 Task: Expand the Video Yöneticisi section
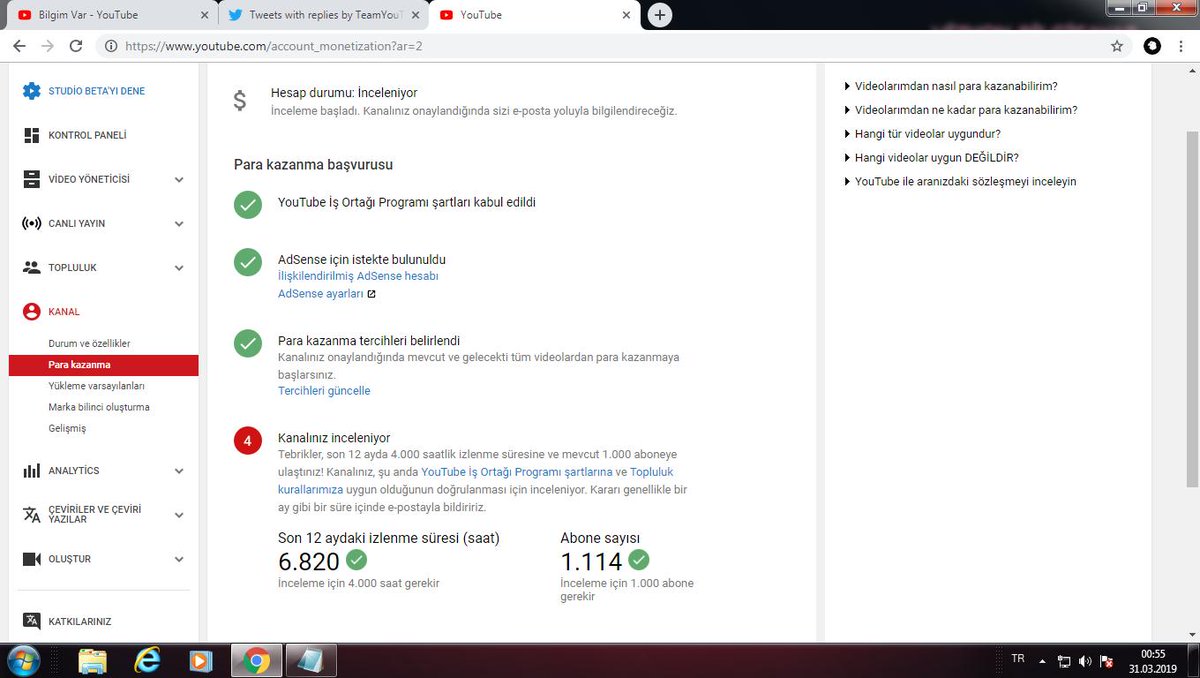tap(179, 180)
